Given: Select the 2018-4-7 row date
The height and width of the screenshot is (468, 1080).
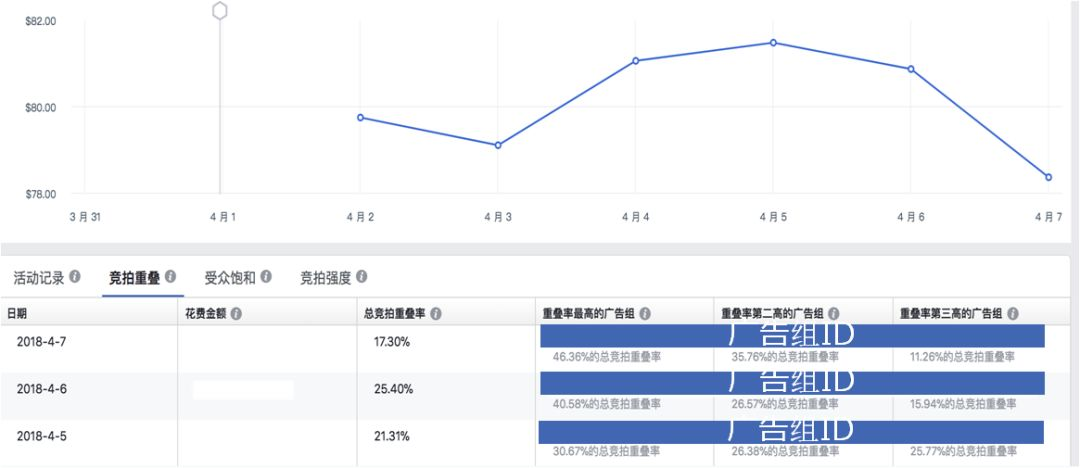Looking at the screenshot, I should [41, 341].
